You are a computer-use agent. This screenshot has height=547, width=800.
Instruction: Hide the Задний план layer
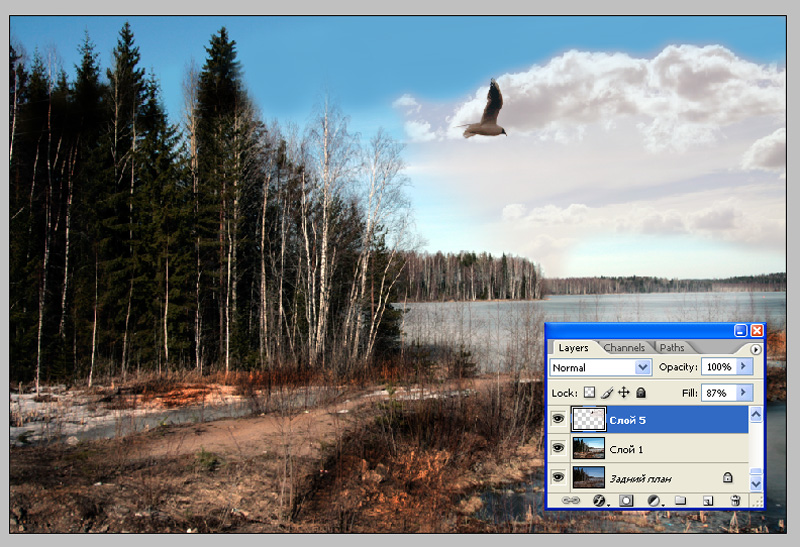(x=558, y=477)
